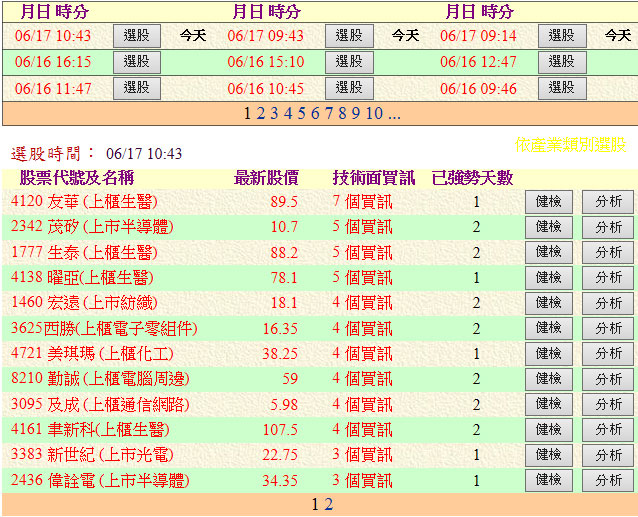Click 7 個買訊 signal text

(362, 202)
